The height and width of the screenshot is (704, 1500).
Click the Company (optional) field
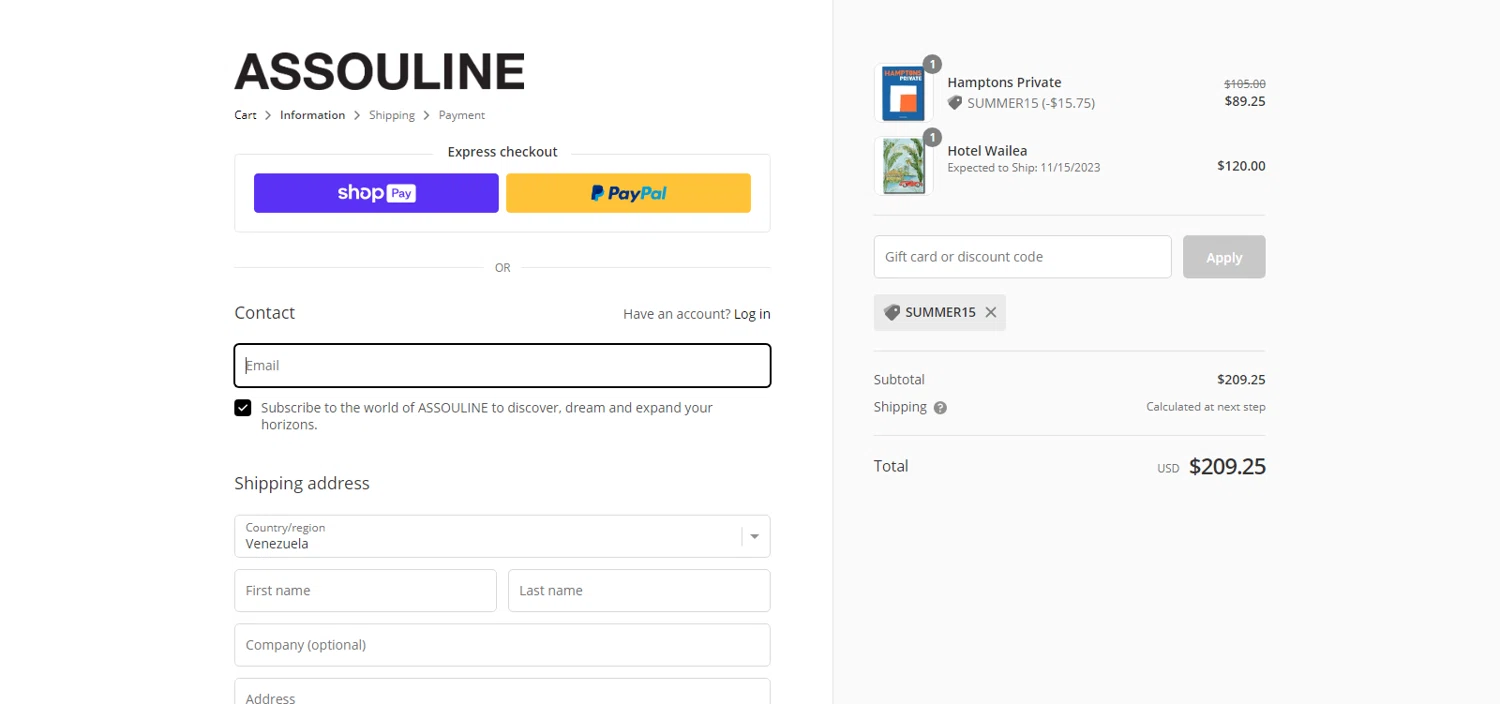coord(502,645)
